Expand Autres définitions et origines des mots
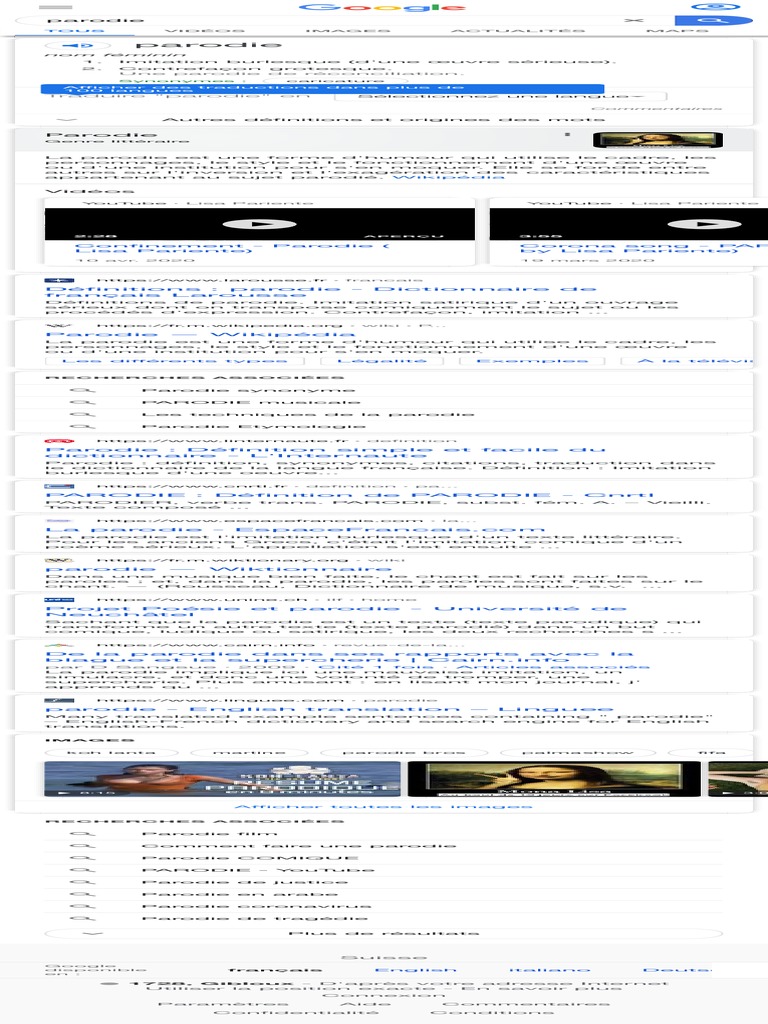The width and height of the screenshot is (768, 1024). (x=383, y=120)
